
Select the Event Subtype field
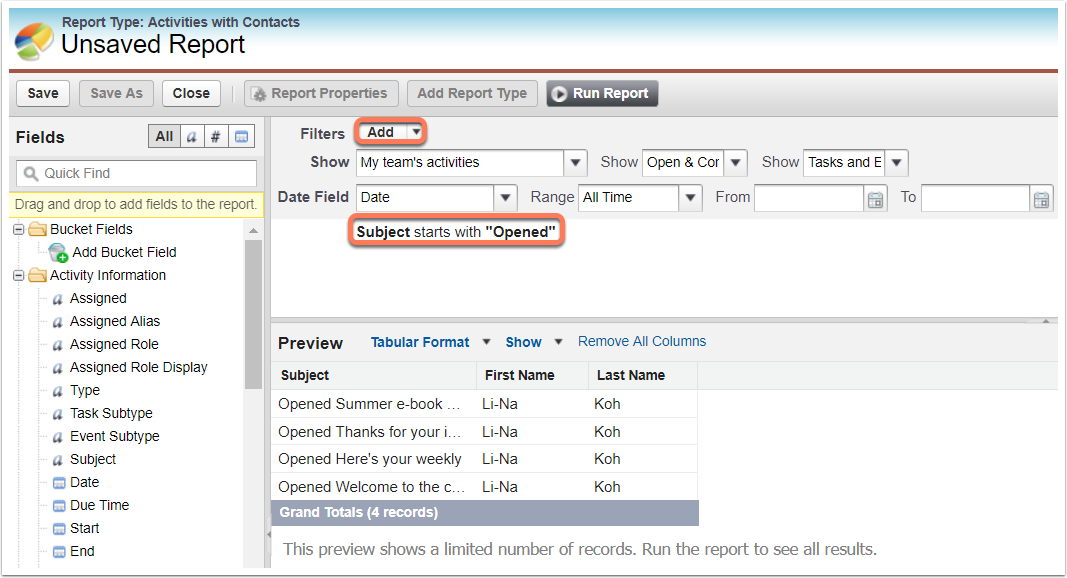115,437
